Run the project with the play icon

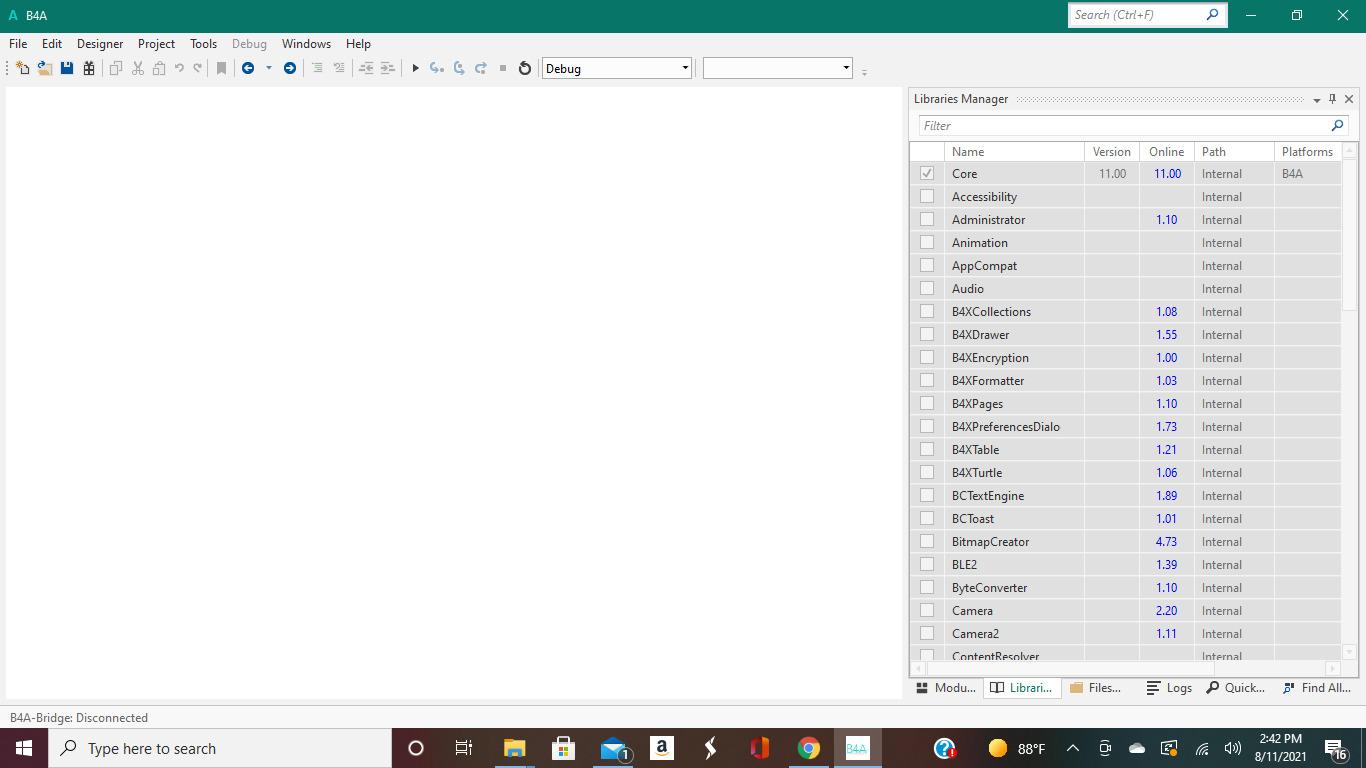[x=415, y=68]
